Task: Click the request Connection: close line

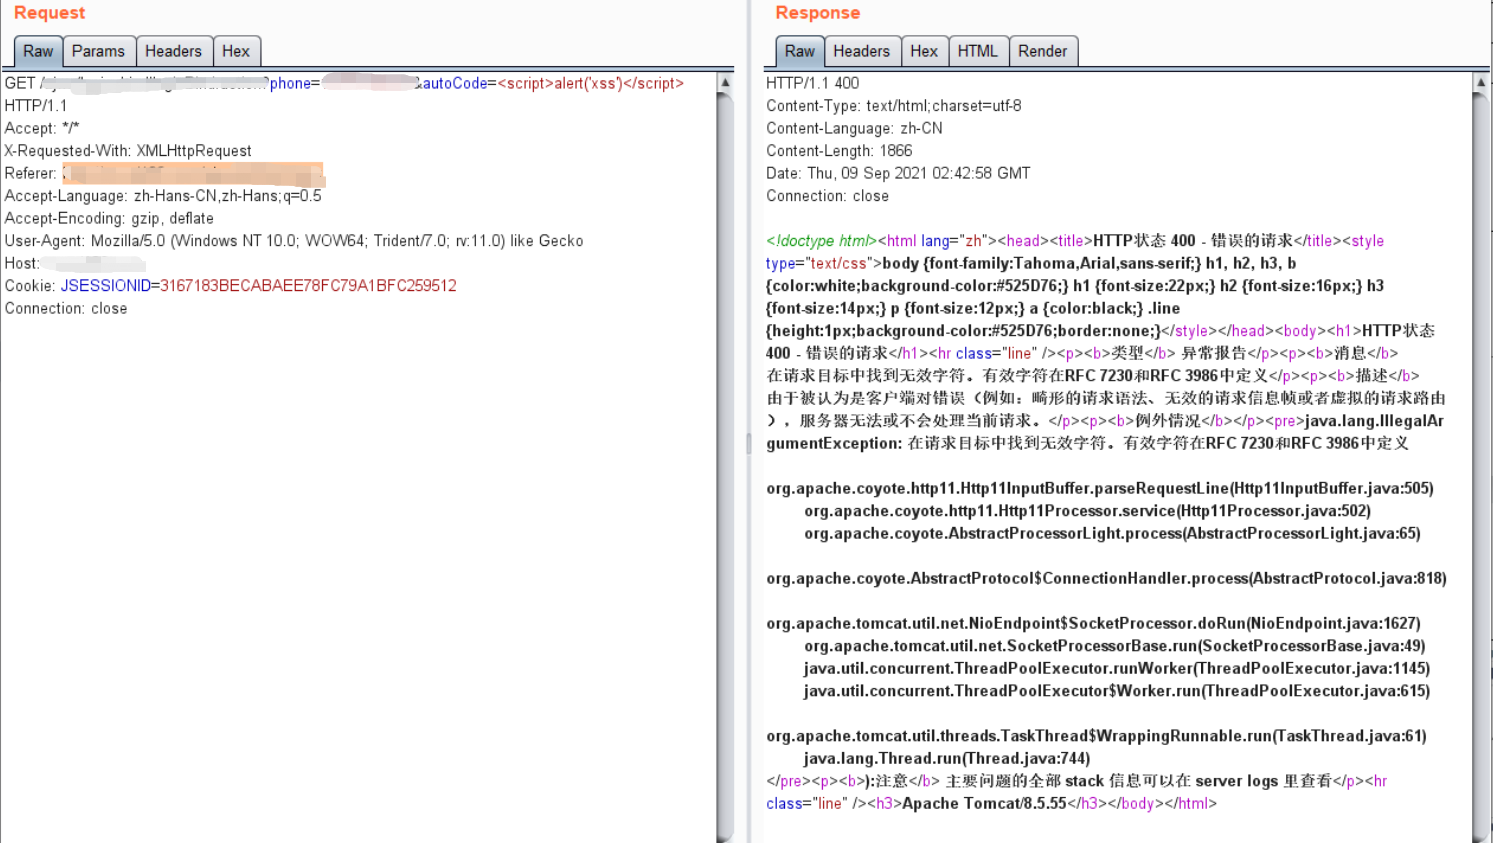Action: (66, 308)
